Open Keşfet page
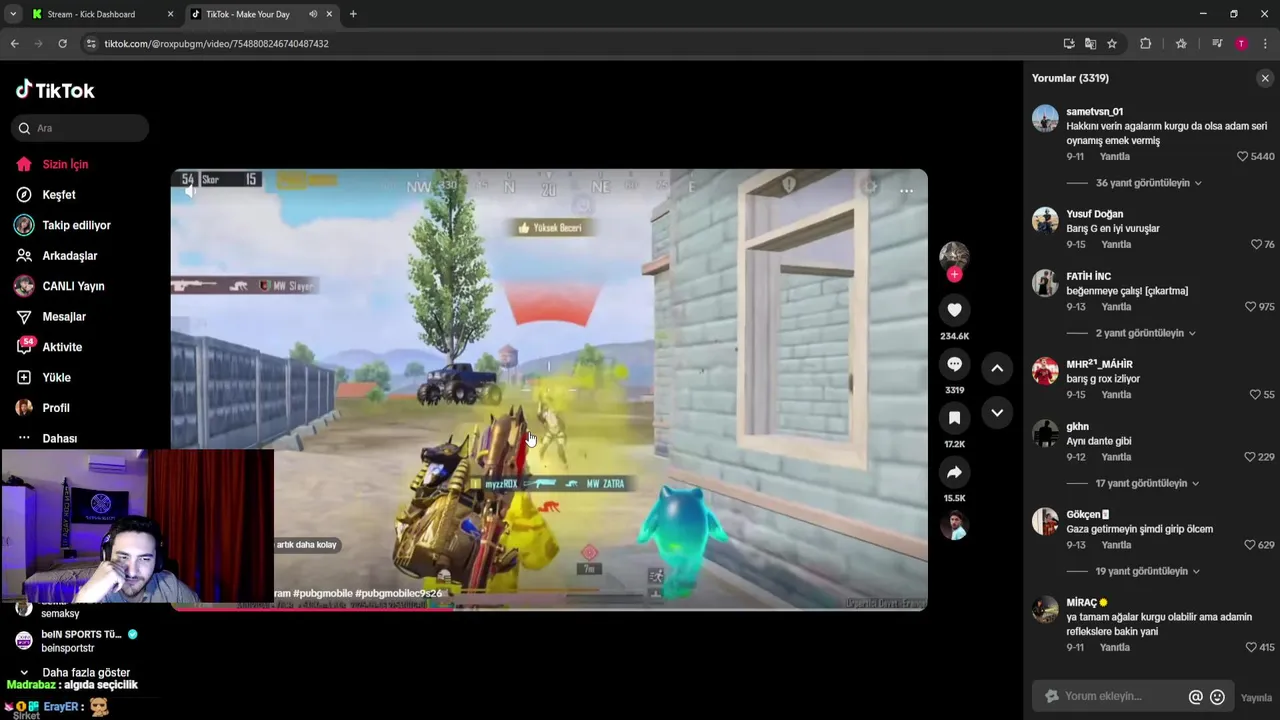 click(x=59, y=195)
